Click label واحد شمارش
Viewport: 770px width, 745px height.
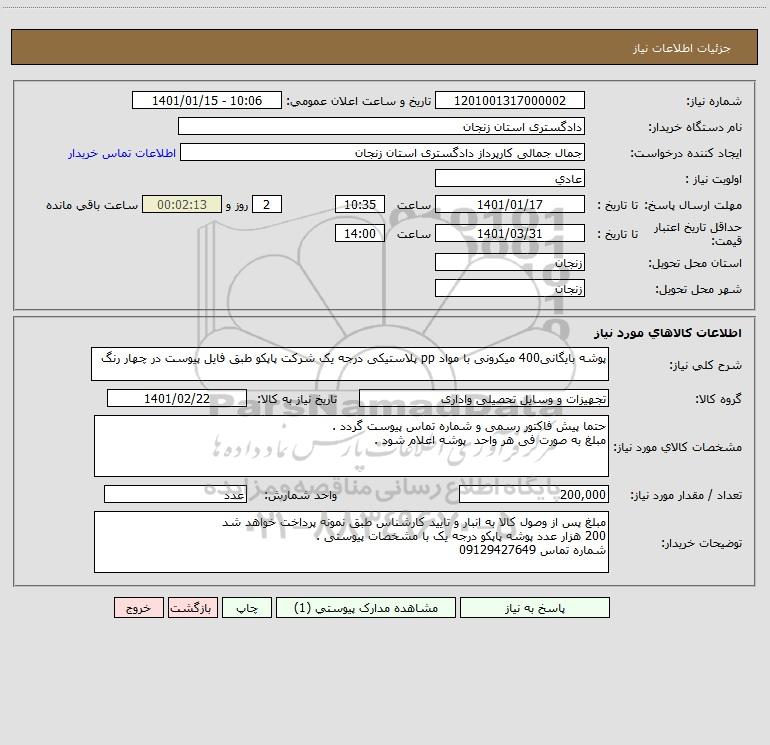point(301,496)
